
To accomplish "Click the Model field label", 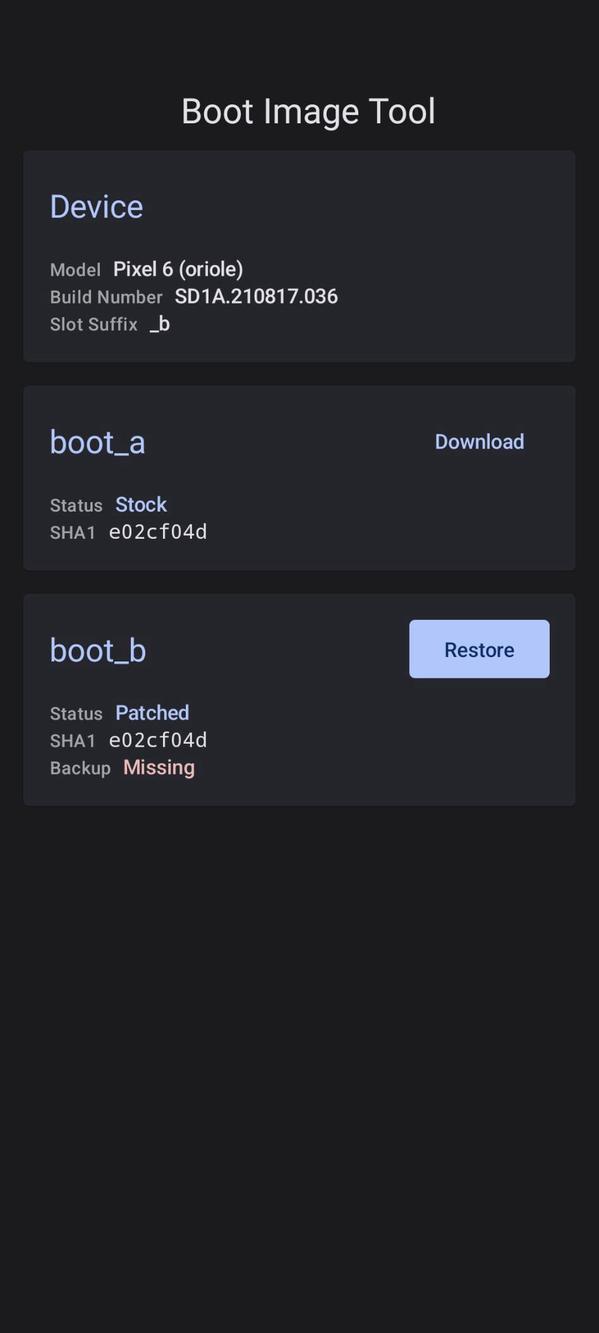I will pos(74,269).
